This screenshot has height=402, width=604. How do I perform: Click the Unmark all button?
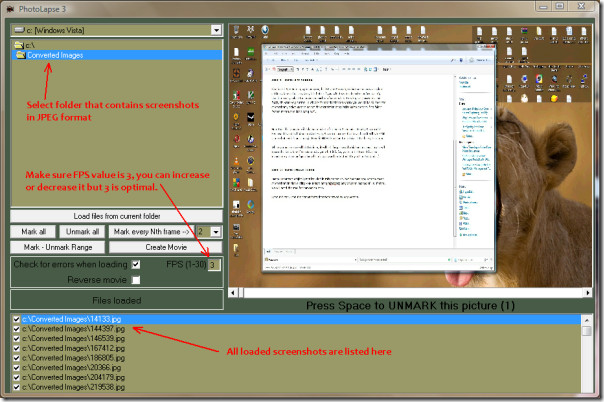click(82, 231)
